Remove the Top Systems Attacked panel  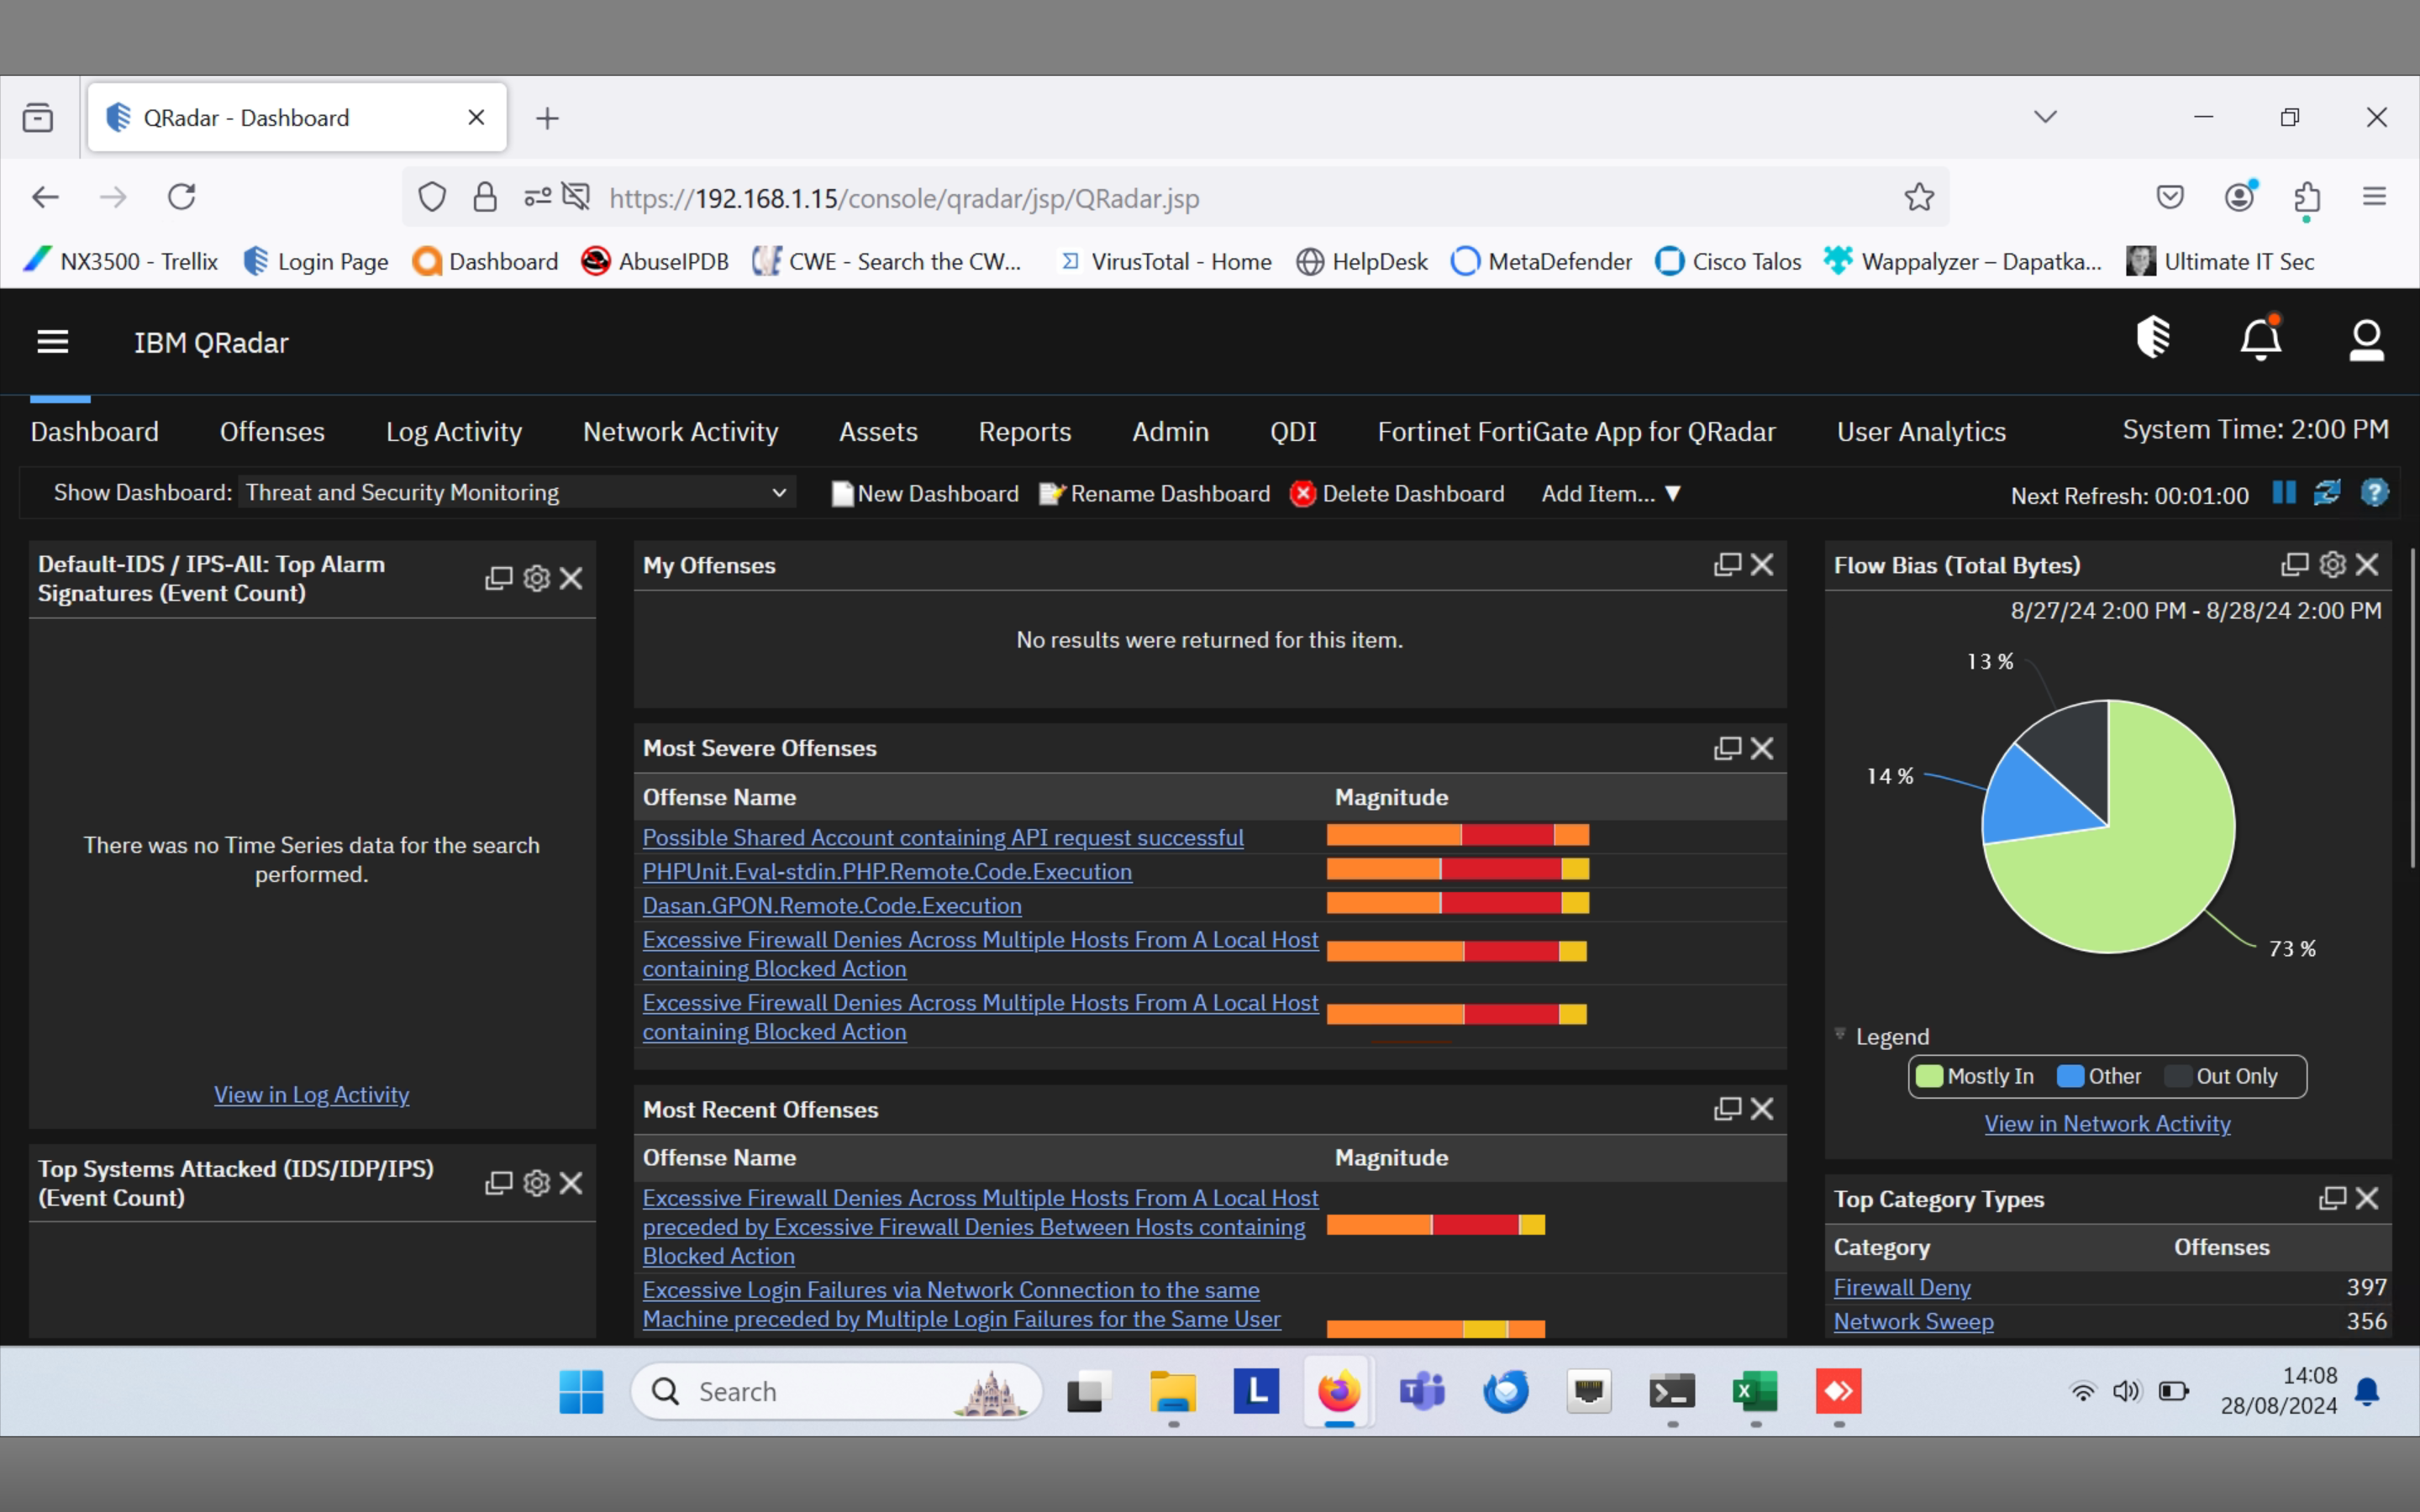click(571, 1183)
